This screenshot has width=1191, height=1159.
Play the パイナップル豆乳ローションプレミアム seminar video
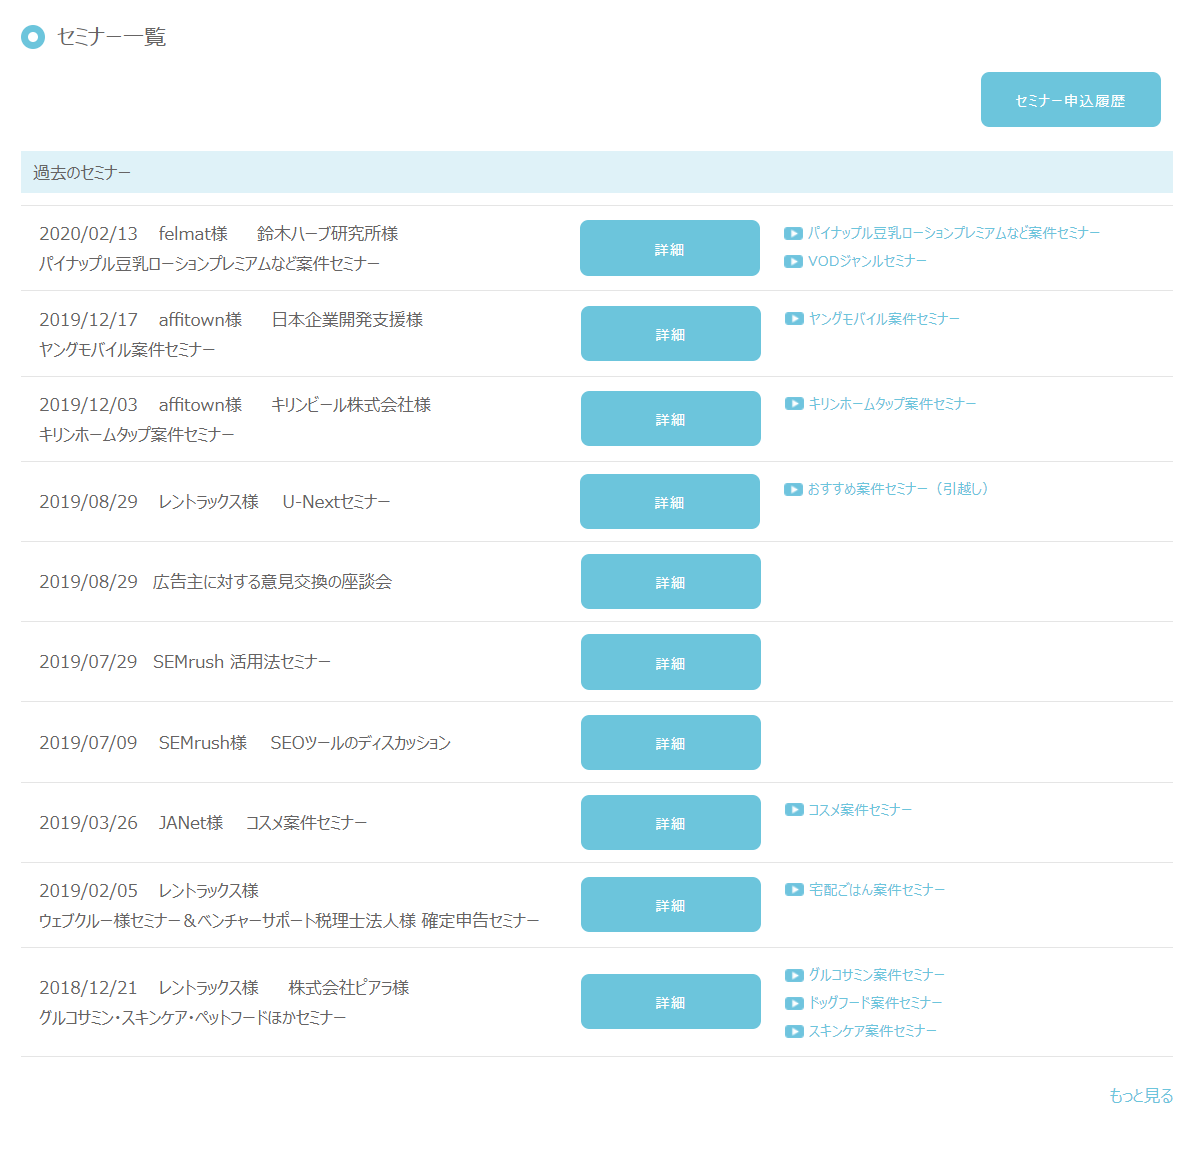(x=795, y=232)
